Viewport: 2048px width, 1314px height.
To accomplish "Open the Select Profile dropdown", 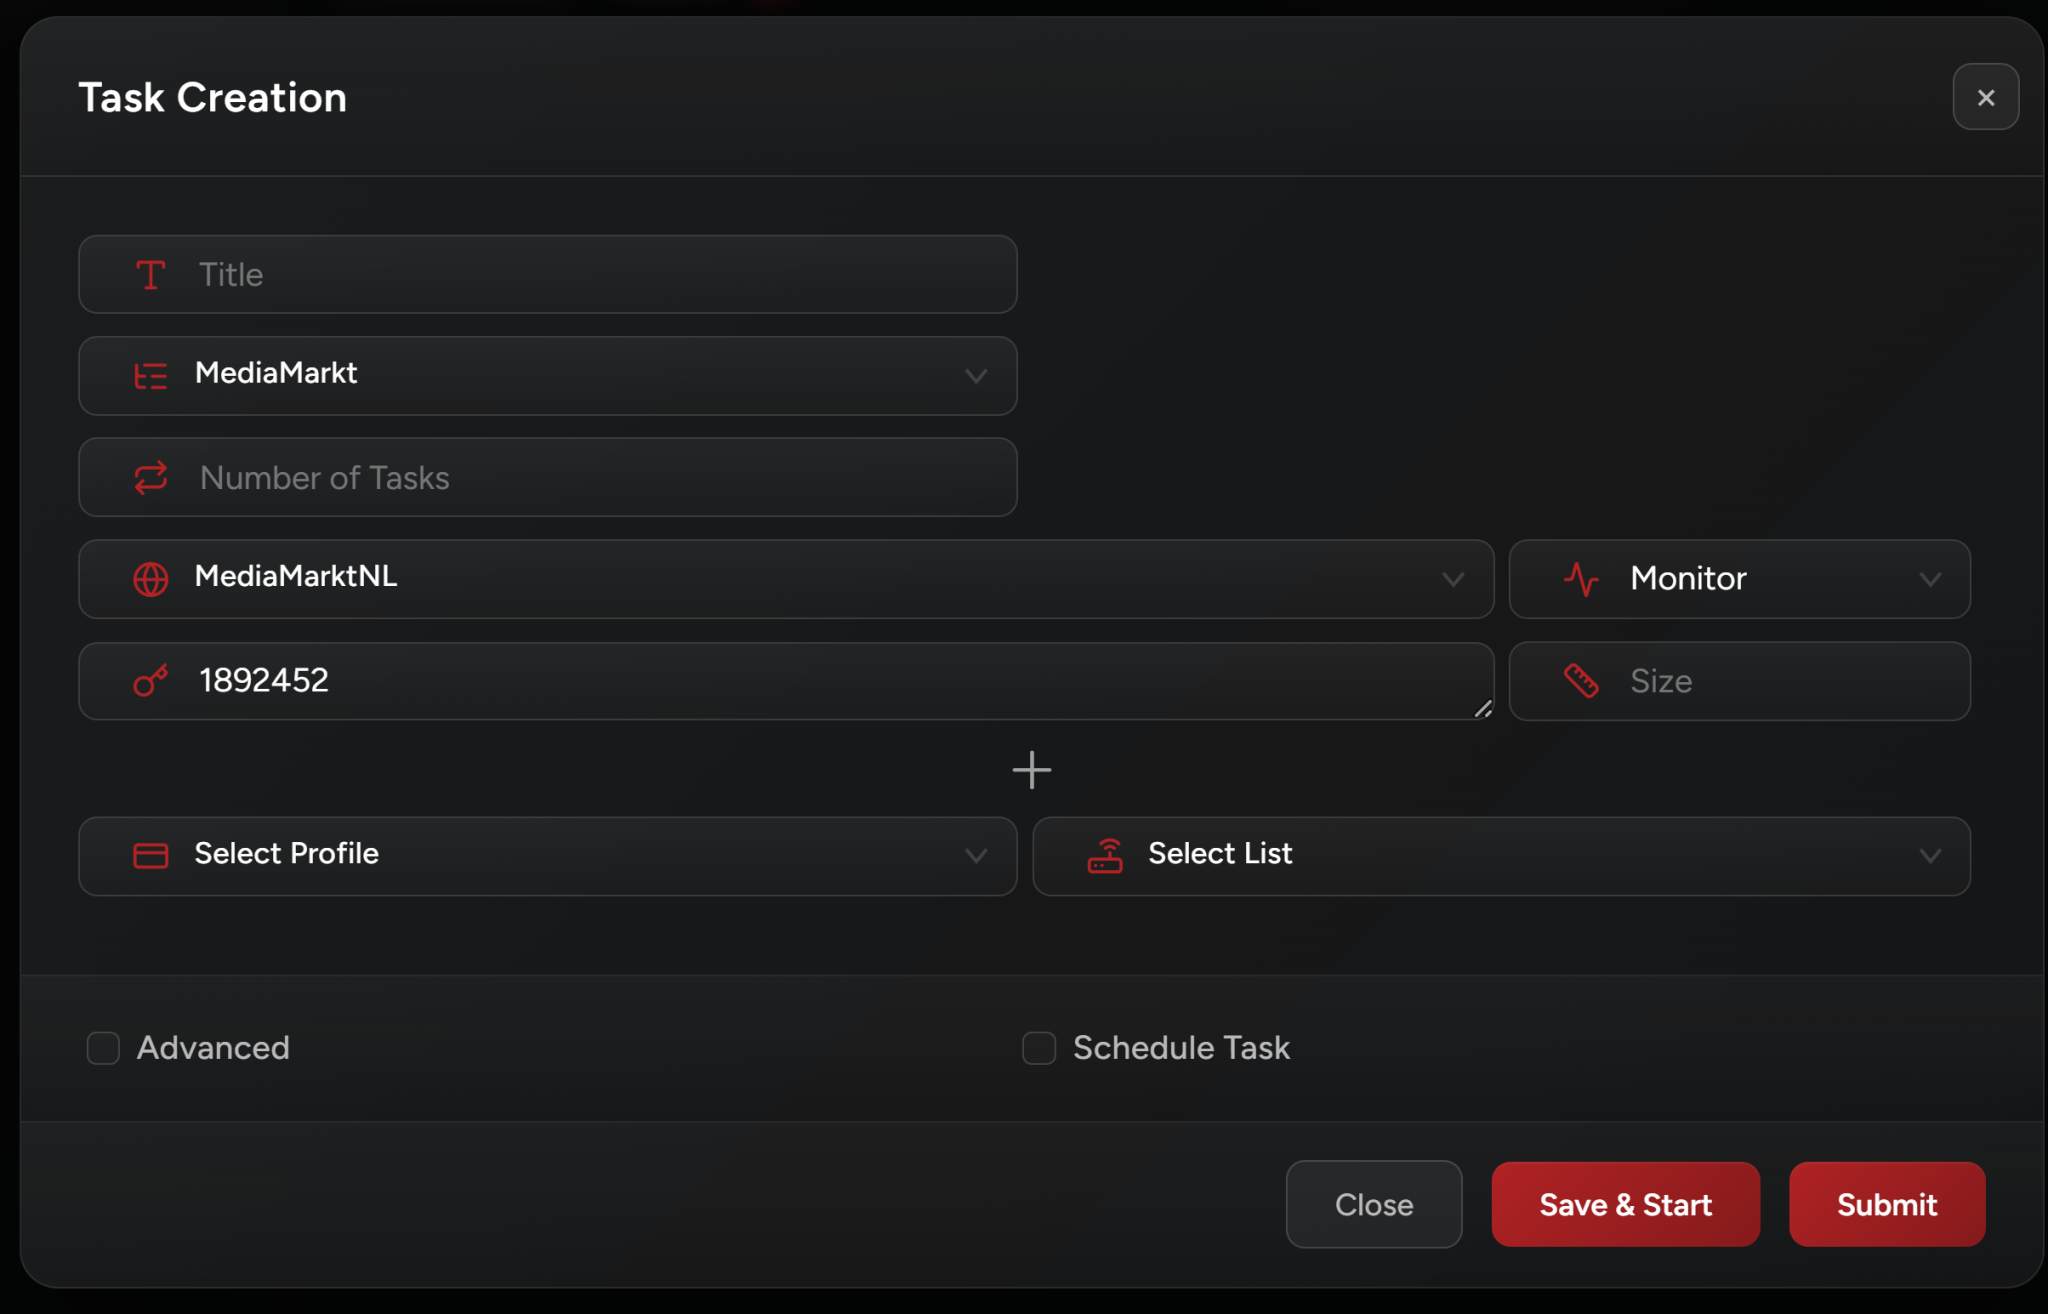I will click(976, 856).
